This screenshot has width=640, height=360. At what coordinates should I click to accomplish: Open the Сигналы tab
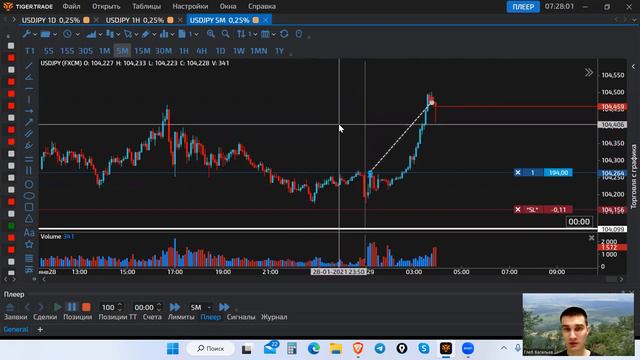[240, 317]
